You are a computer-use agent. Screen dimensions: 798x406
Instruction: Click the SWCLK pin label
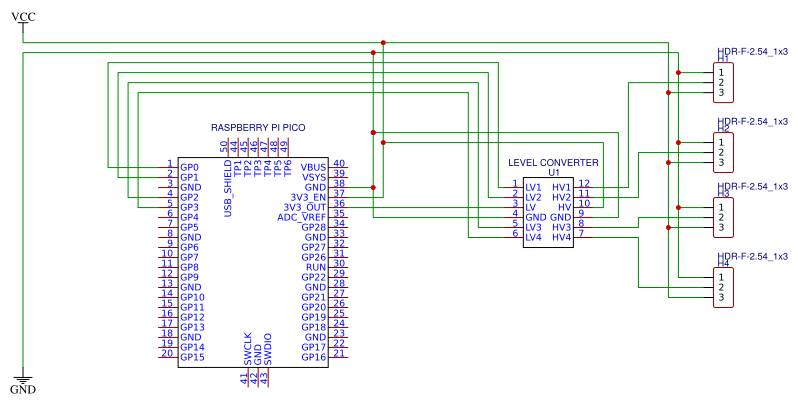[x=248, y=349]
